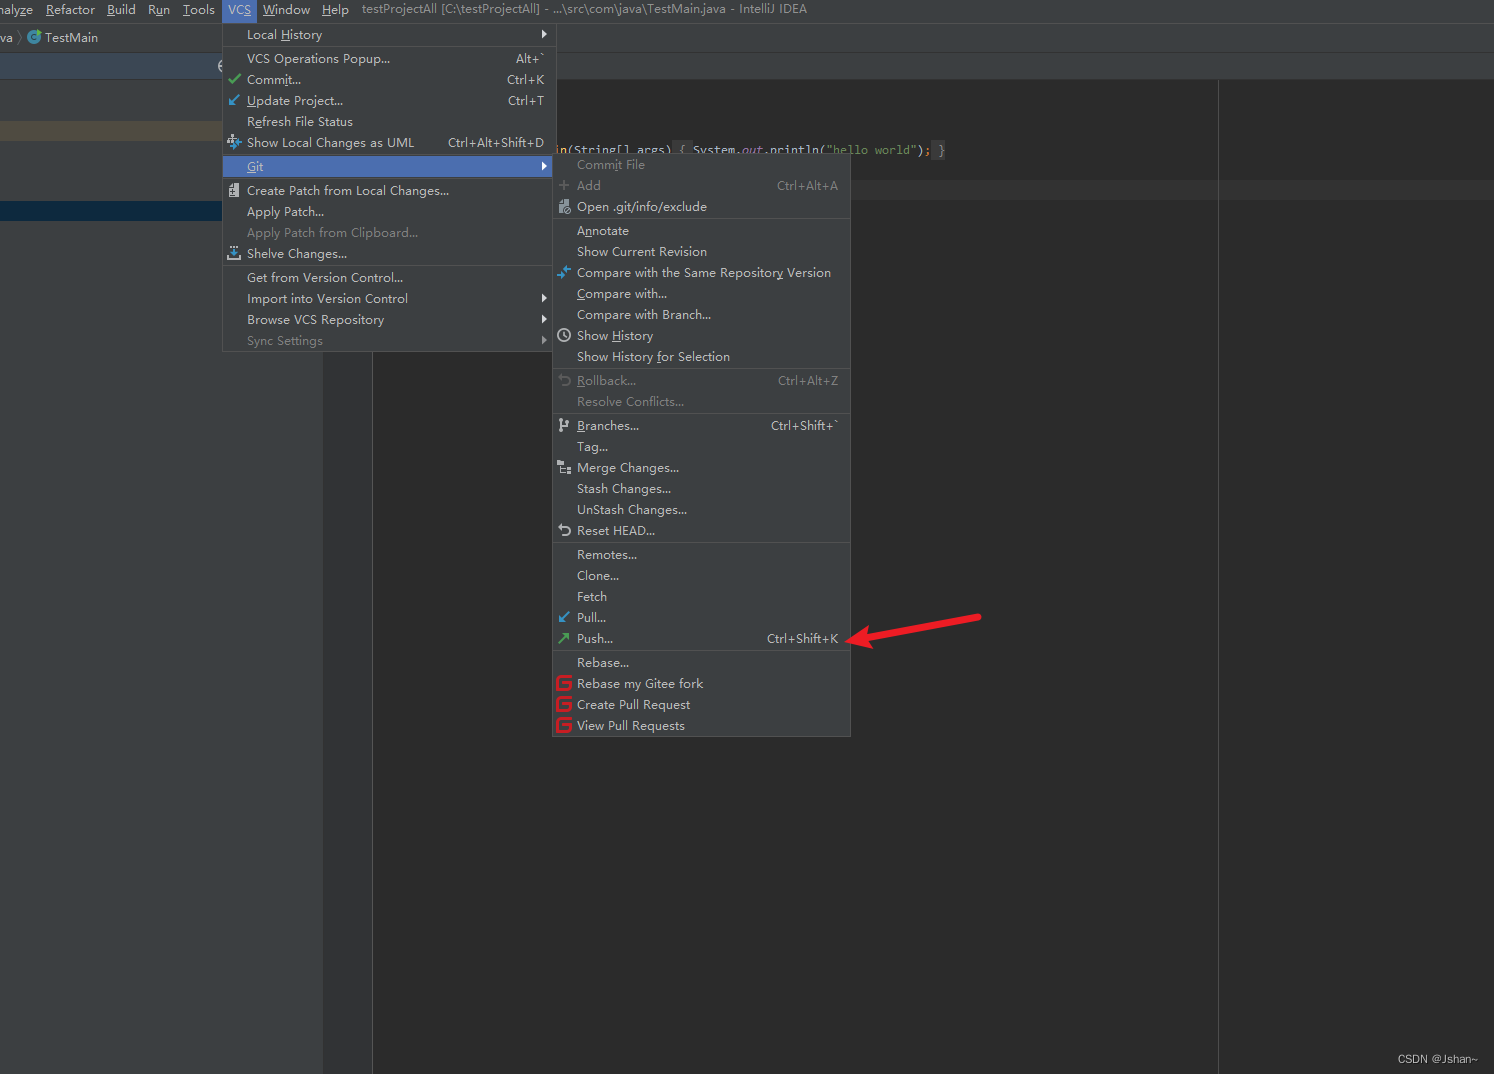The width and height of the screenshot is (1494, 1074).
Task: Choose Refresh File Status
Action: tap(388, 121)
